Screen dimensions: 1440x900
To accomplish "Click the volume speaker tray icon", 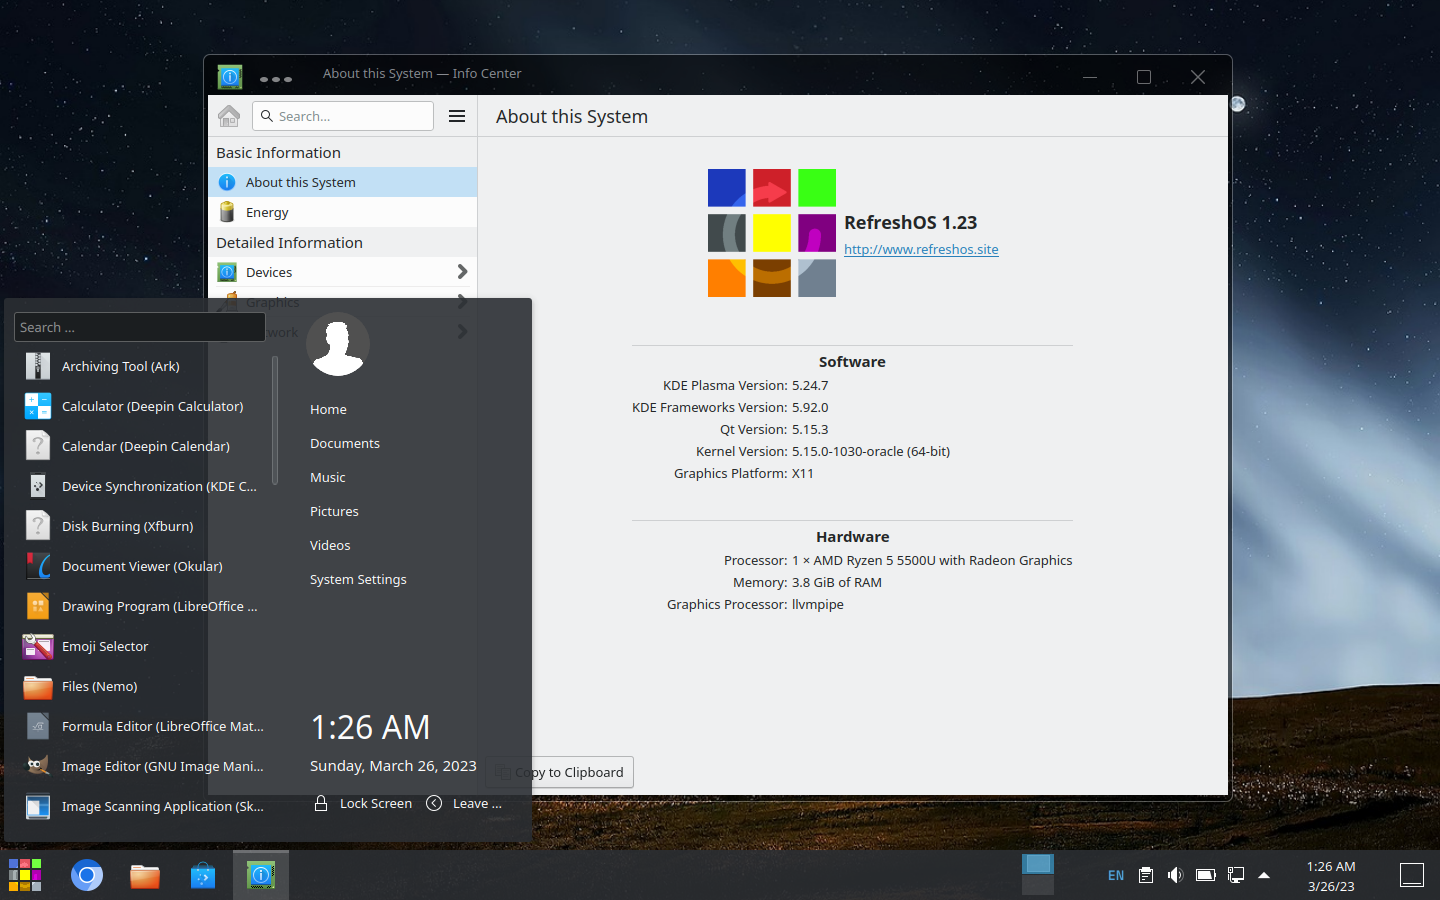I will [1176, 875].
